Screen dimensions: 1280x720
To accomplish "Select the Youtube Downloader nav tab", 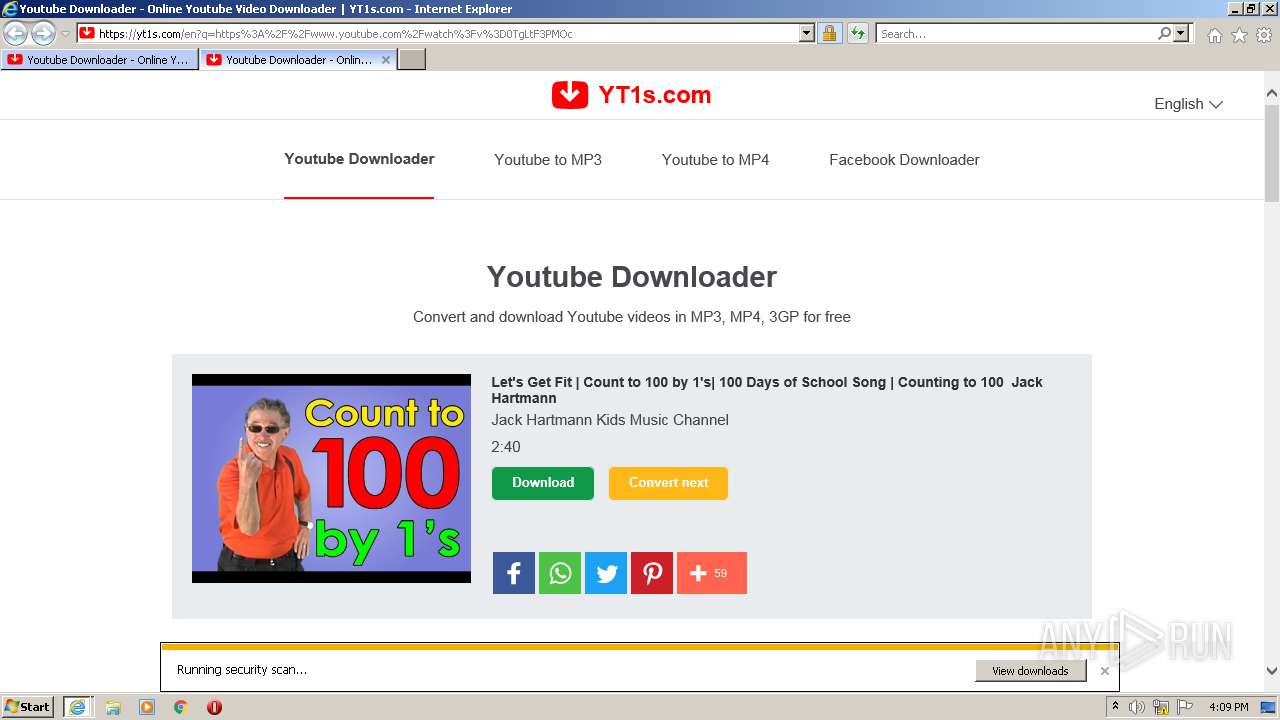I will pyautogui.click(x=359, y=159).
